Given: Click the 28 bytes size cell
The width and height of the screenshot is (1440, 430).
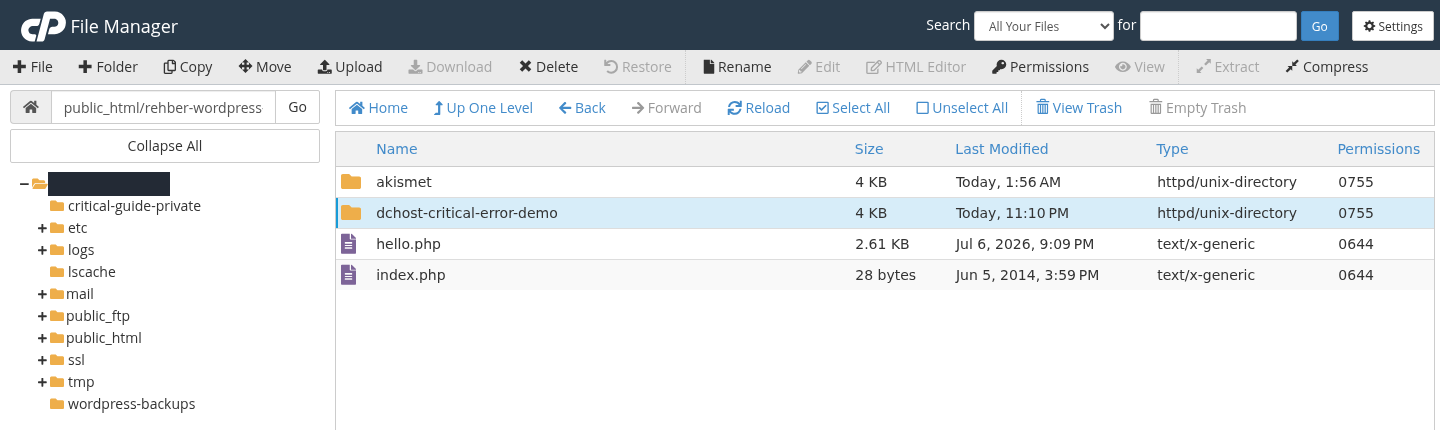Looking at the screenshot, I should (x=885, y=275).
